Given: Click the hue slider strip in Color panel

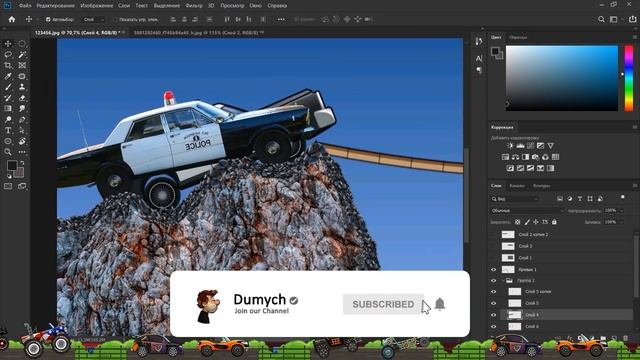Looking at the screenshot, I should tap(629, 78).
